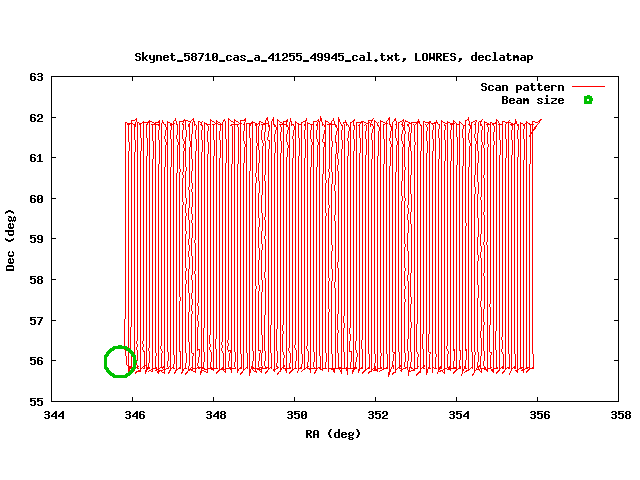Click the x-axis tick label 352
This screenshot has width=640, height=480.
(378, 415)
